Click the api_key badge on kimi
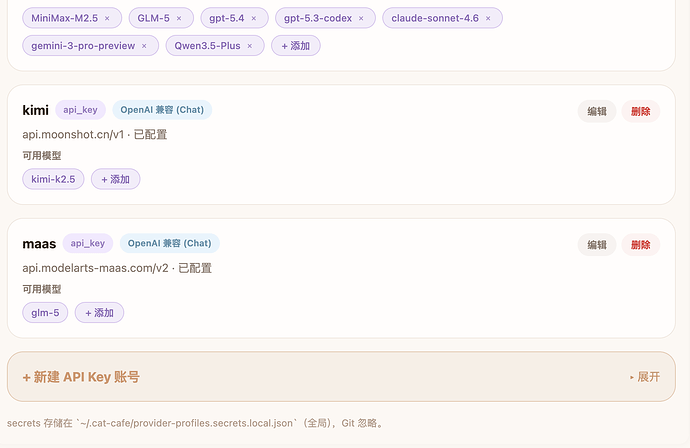The height and width of the screenshot is (448, 690). [x=81, y=110]
